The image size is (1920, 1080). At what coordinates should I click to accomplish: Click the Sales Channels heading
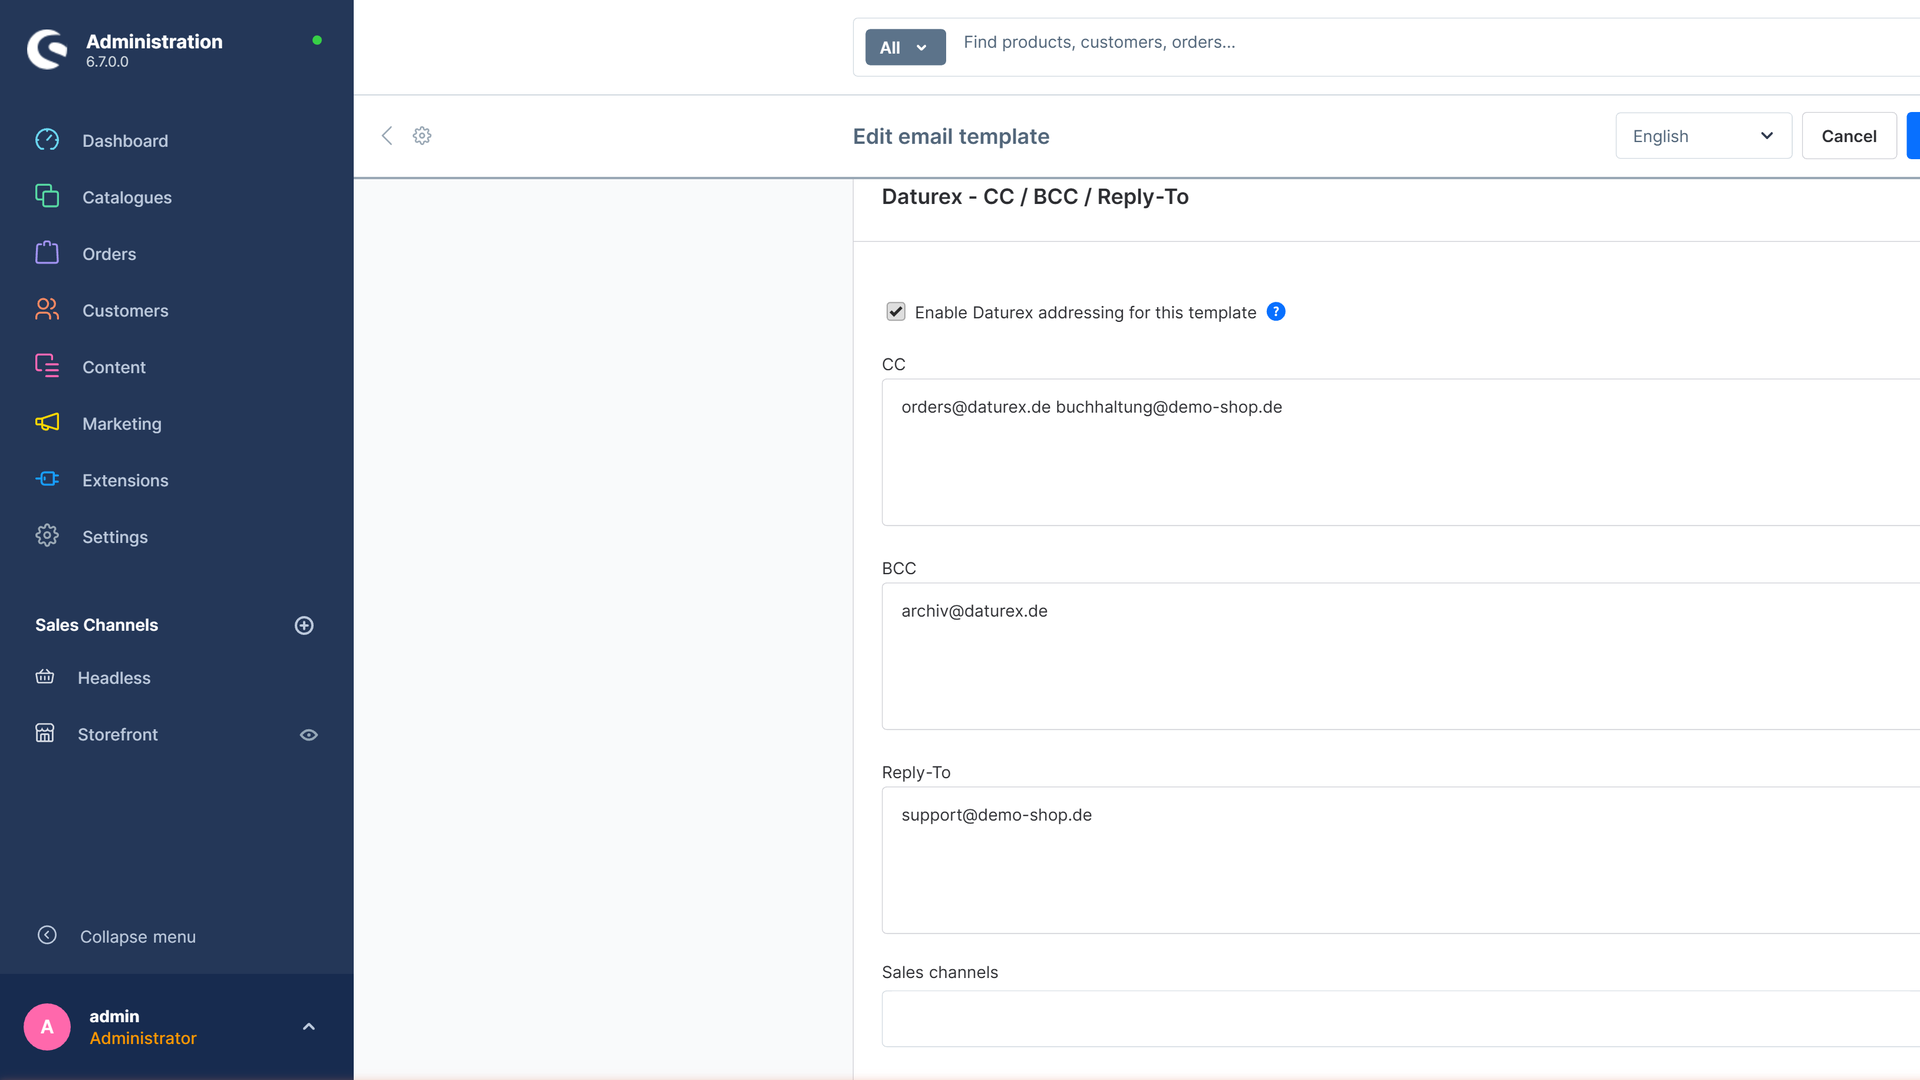pos(97,625)
